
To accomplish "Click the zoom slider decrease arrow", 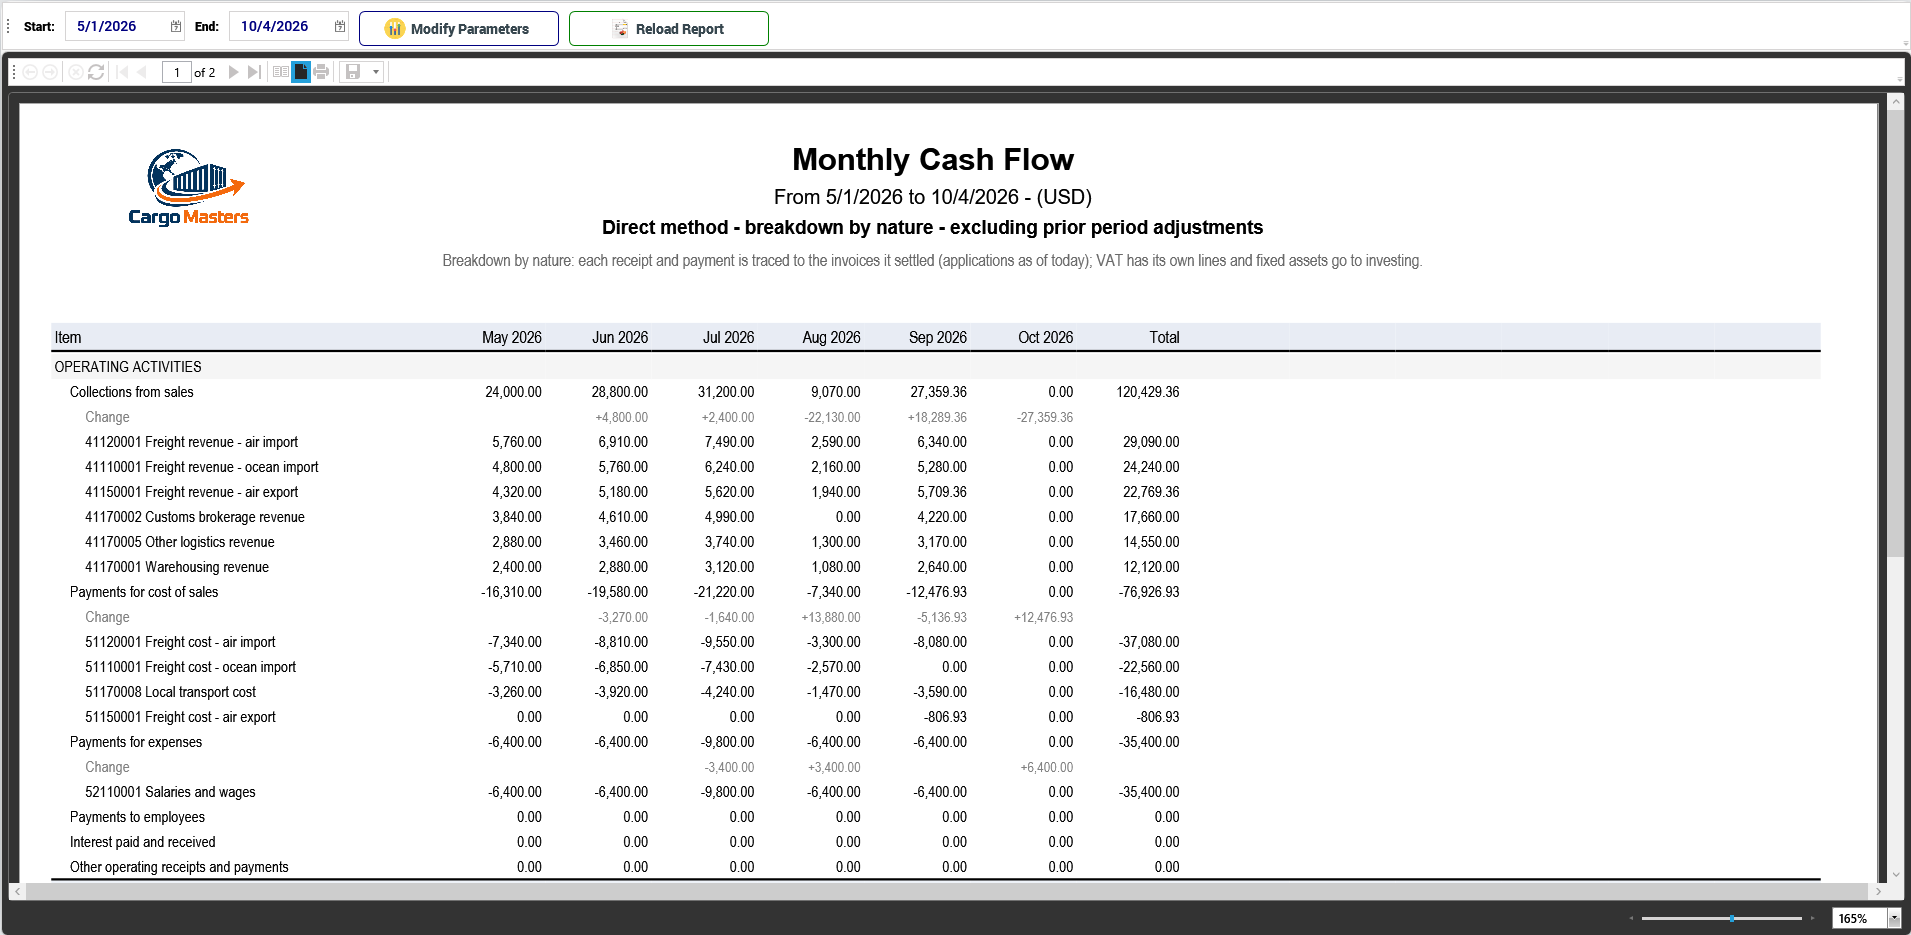I will [x=1631, y=918].
